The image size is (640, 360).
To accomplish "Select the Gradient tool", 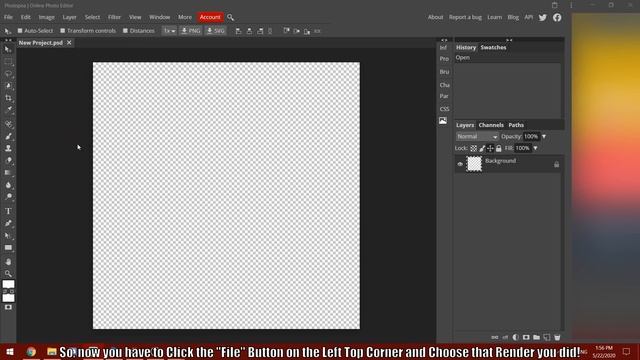I will tap(8, 173).
